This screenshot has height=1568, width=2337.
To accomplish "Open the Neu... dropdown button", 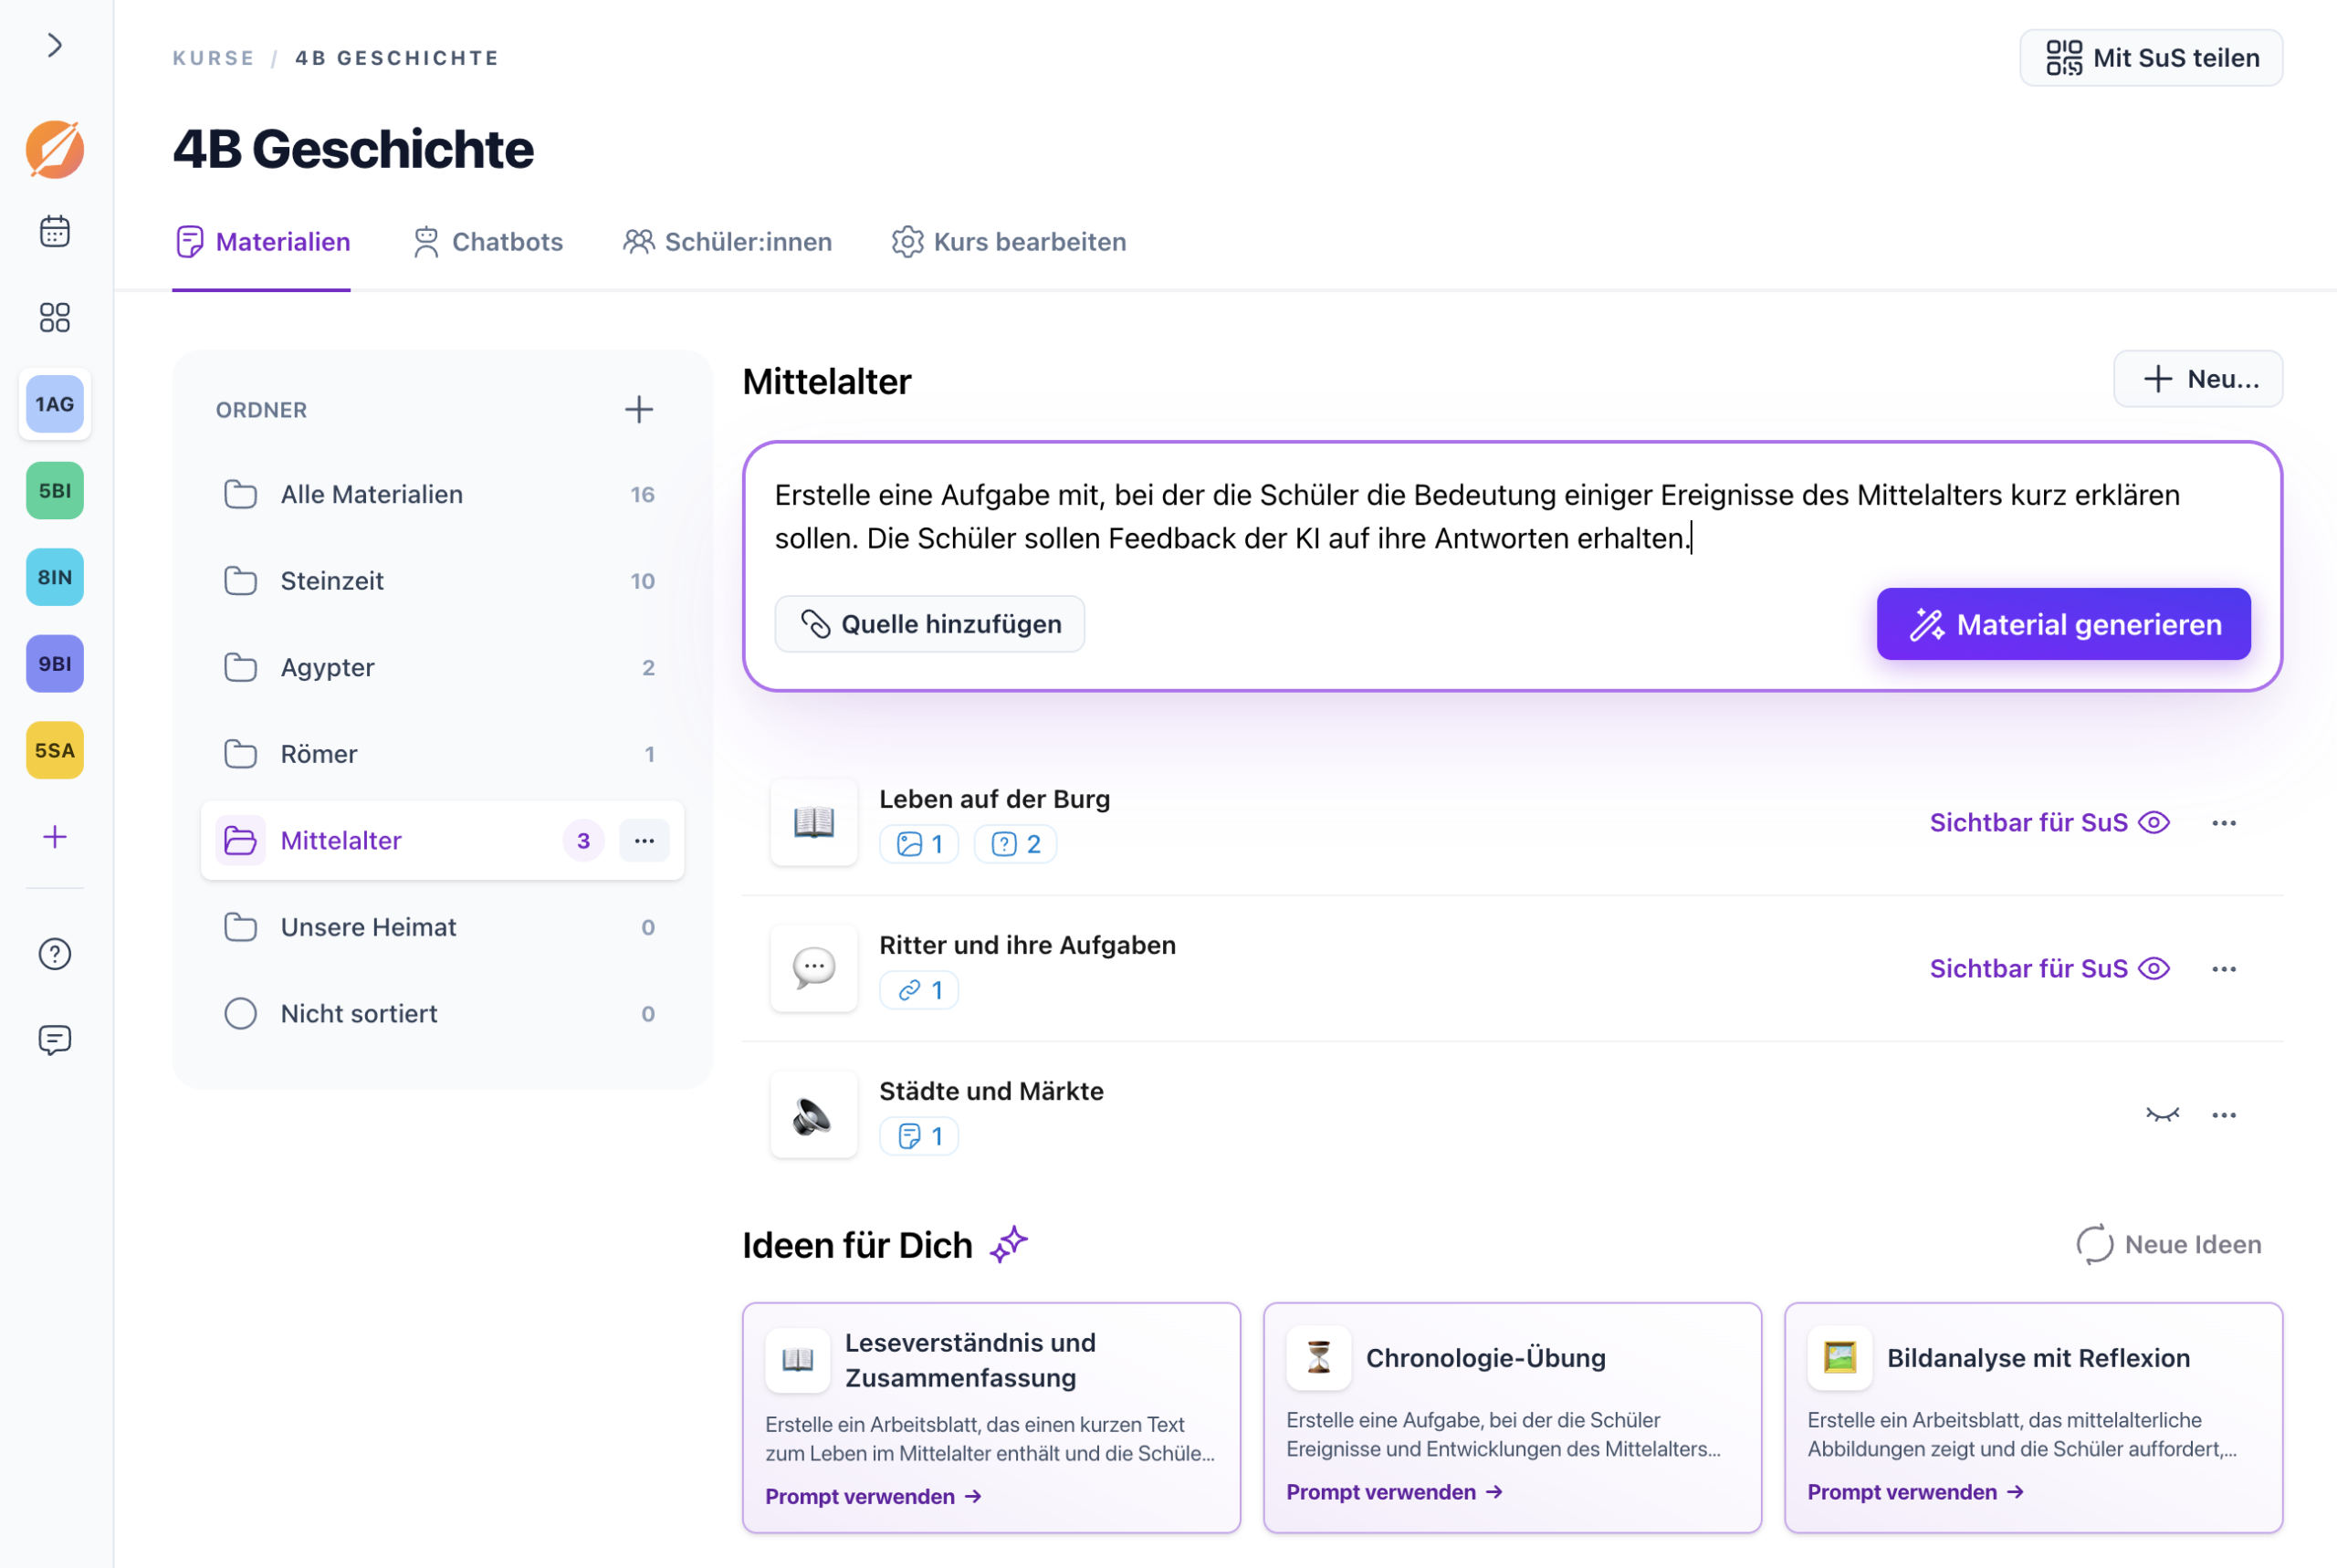I will pyautogui.click(x=2197, y=379).
